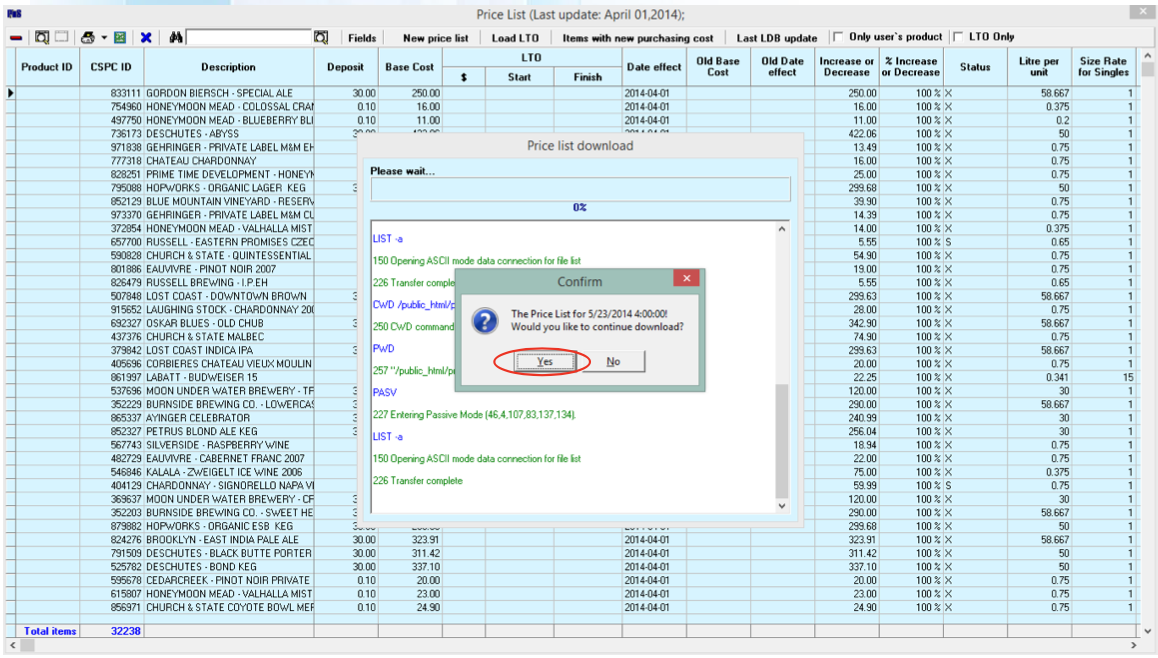
Task: Click the horizontal scrollbar right arrow
Action: coord(1134,645)
